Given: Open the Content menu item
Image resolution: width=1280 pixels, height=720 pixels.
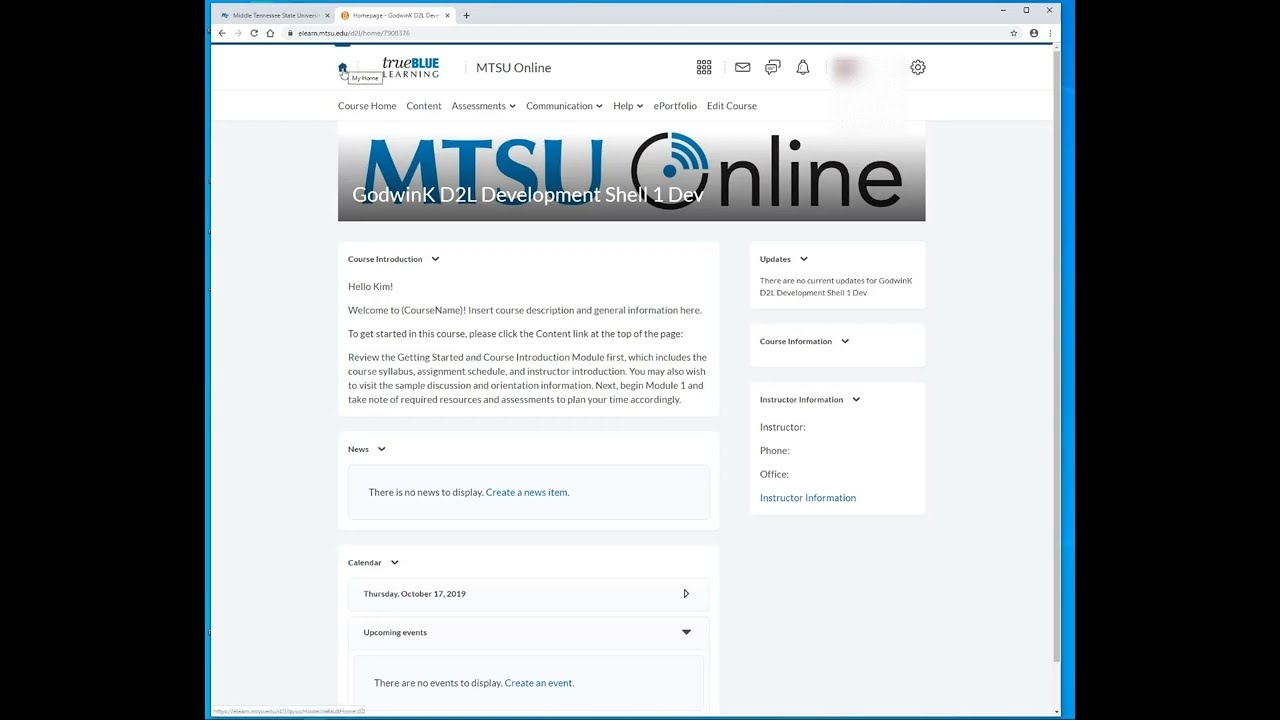Looking at the screenshot, I should click(x=423, y=105).
